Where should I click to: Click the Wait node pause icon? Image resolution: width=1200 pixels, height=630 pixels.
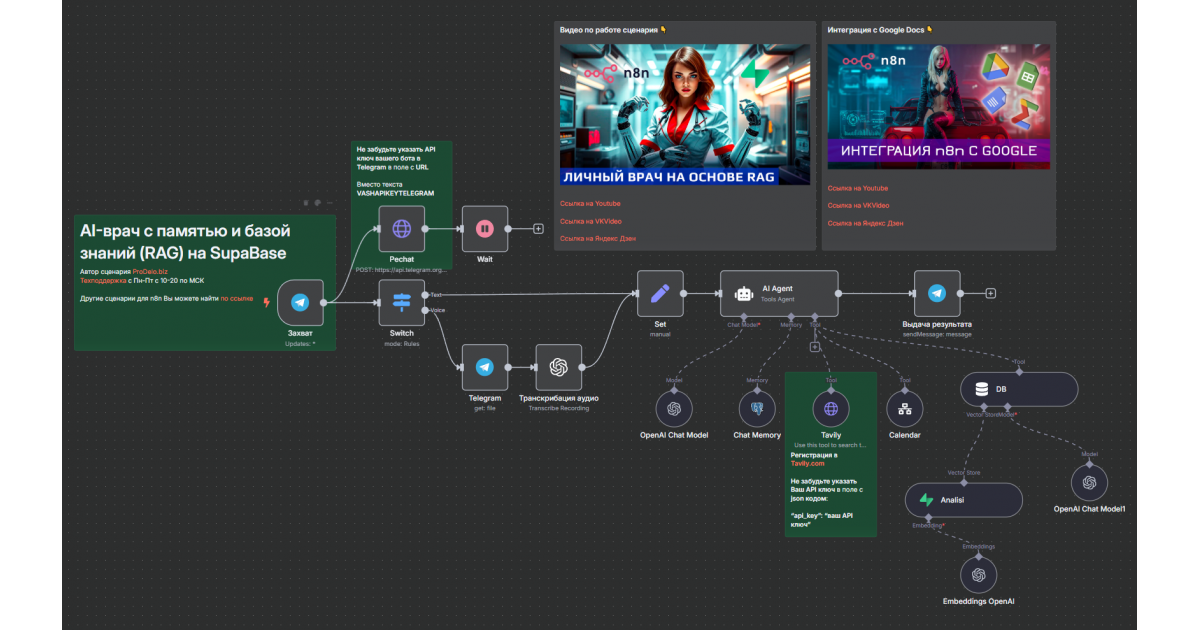[x=485, y=229]
